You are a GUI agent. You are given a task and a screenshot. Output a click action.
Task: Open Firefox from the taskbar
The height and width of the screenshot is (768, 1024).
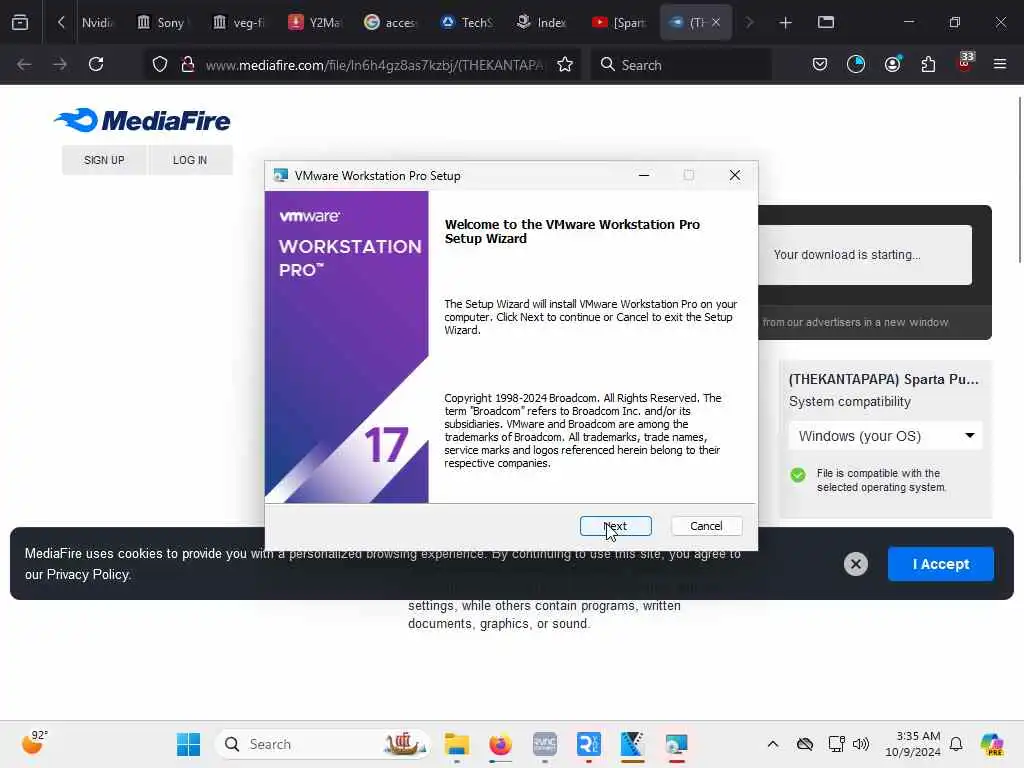(x=500, y=744)
